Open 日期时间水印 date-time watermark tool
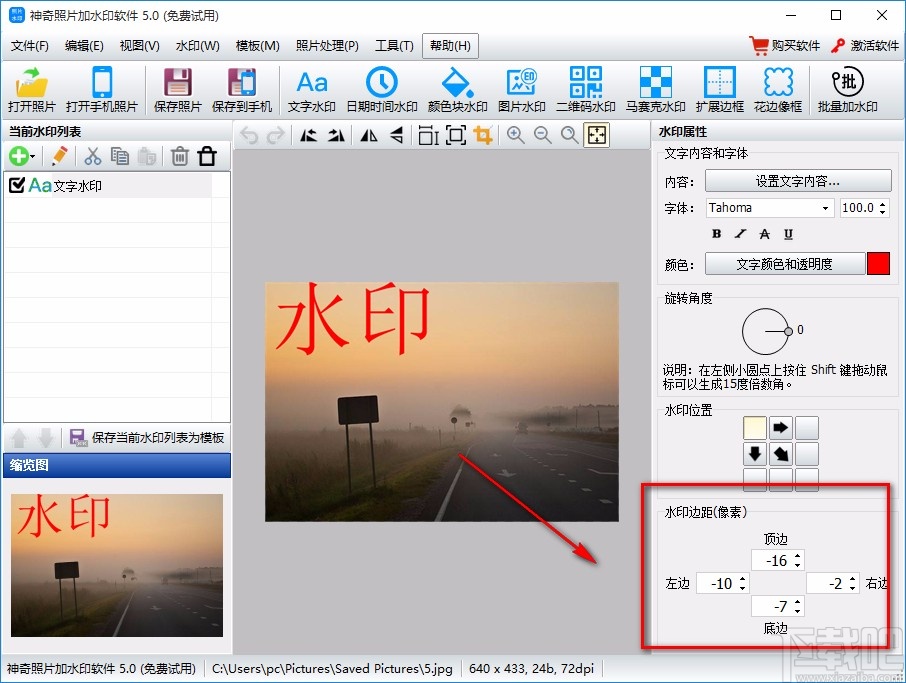 381,88
